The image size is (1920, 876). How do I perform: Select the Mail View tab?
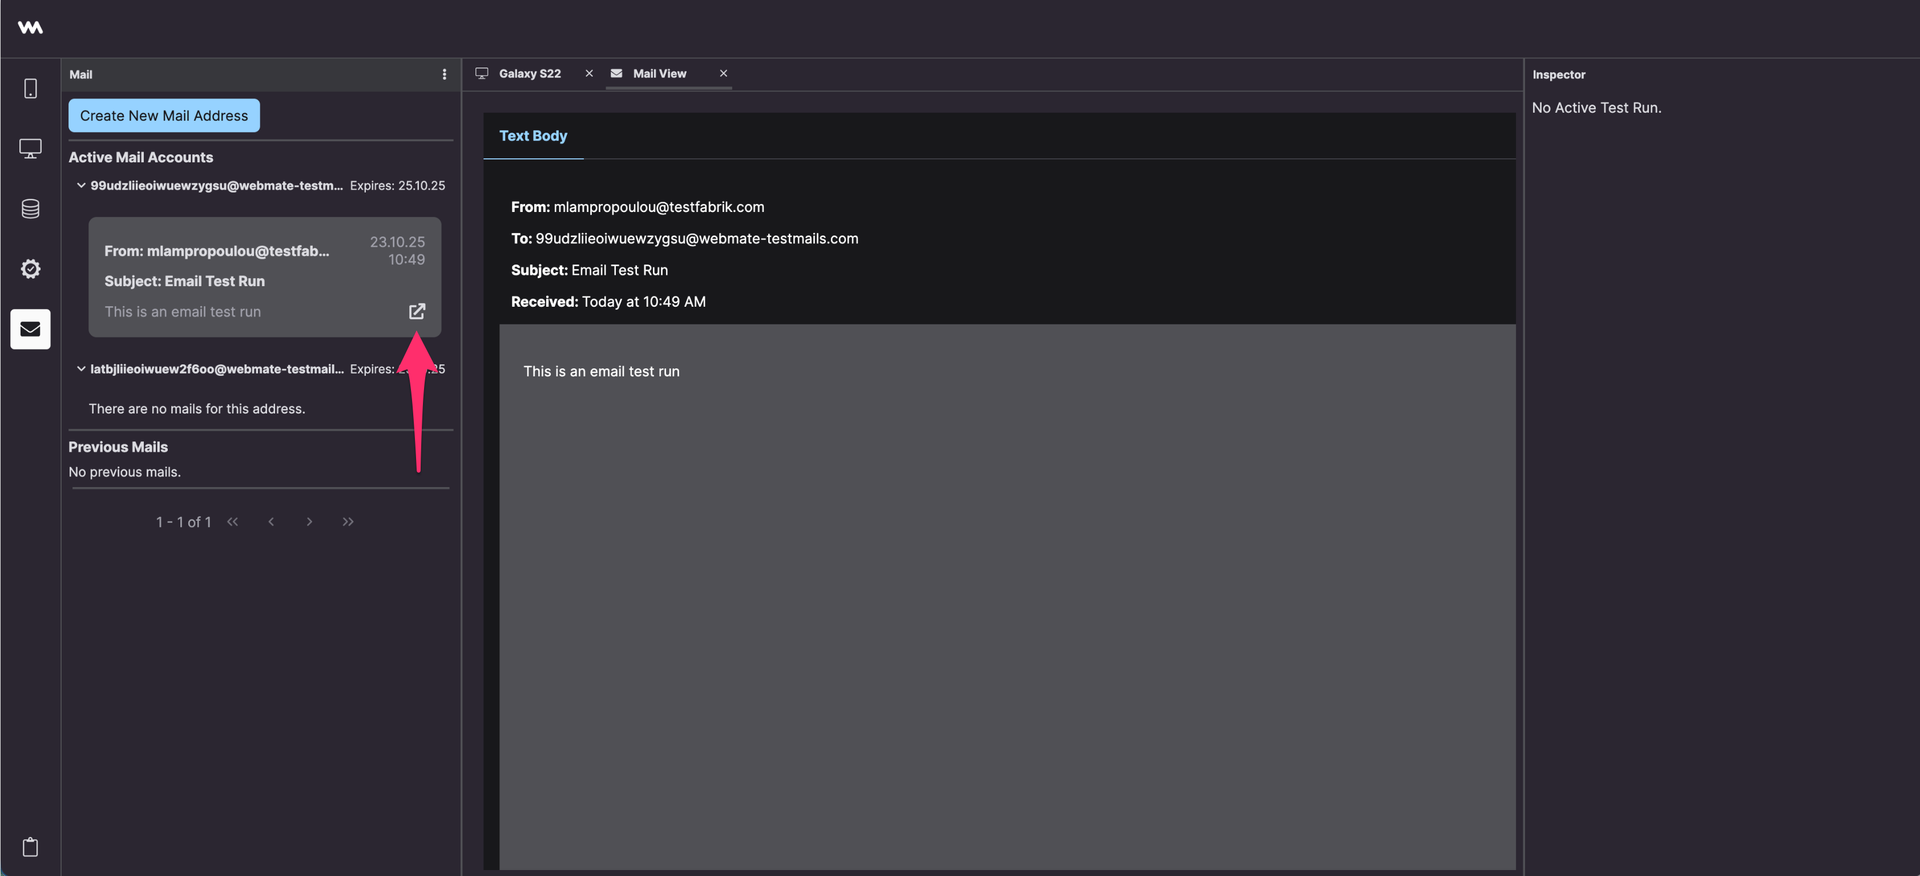tap(659, 74)
